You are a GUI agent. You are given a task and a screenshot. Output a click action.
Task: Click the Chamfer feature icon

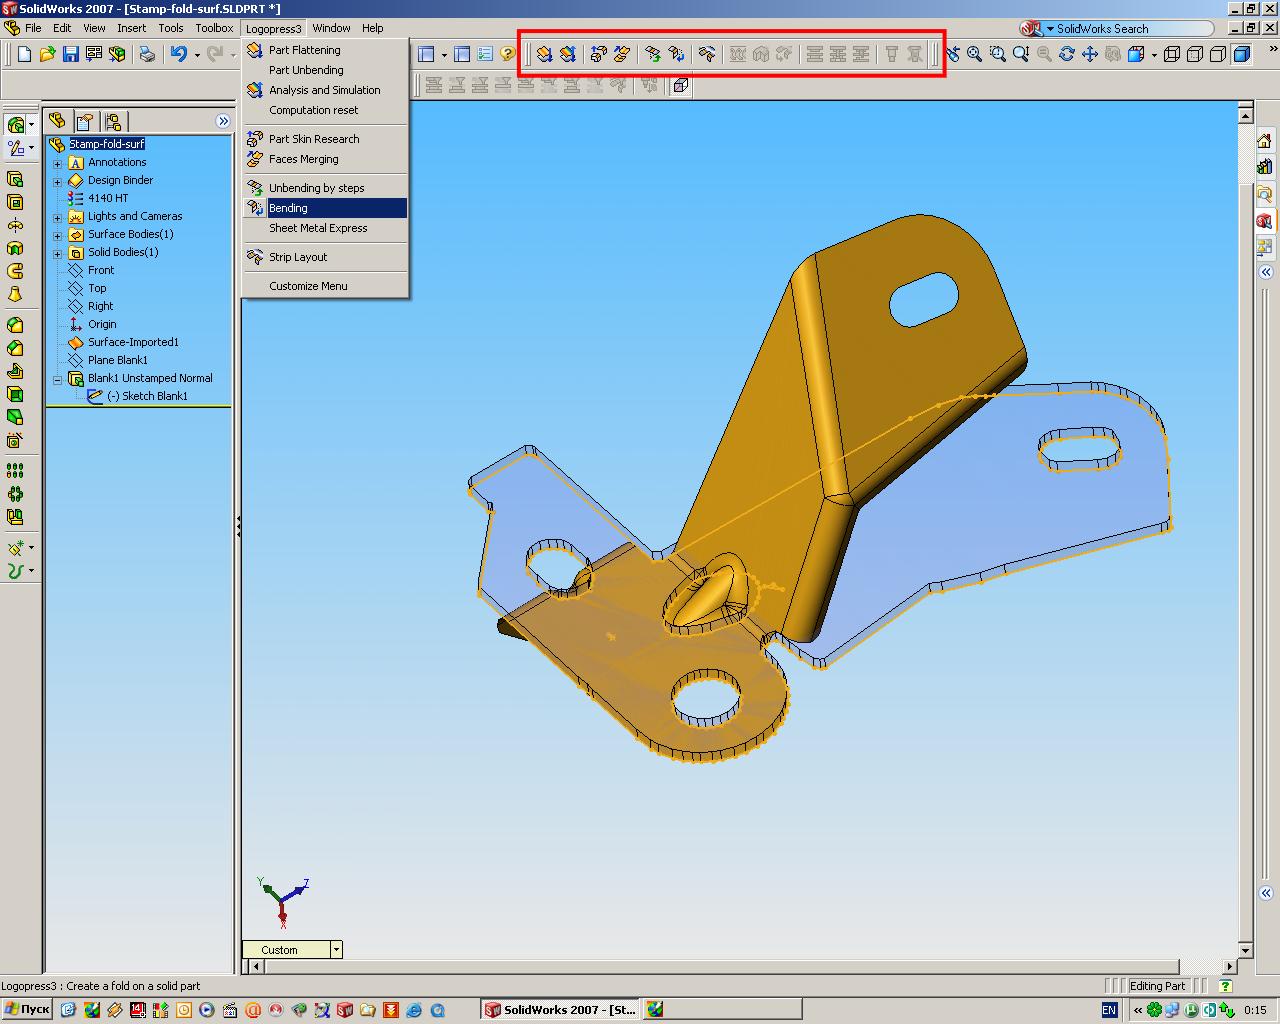pyautogui.click(x=15, y=348)
